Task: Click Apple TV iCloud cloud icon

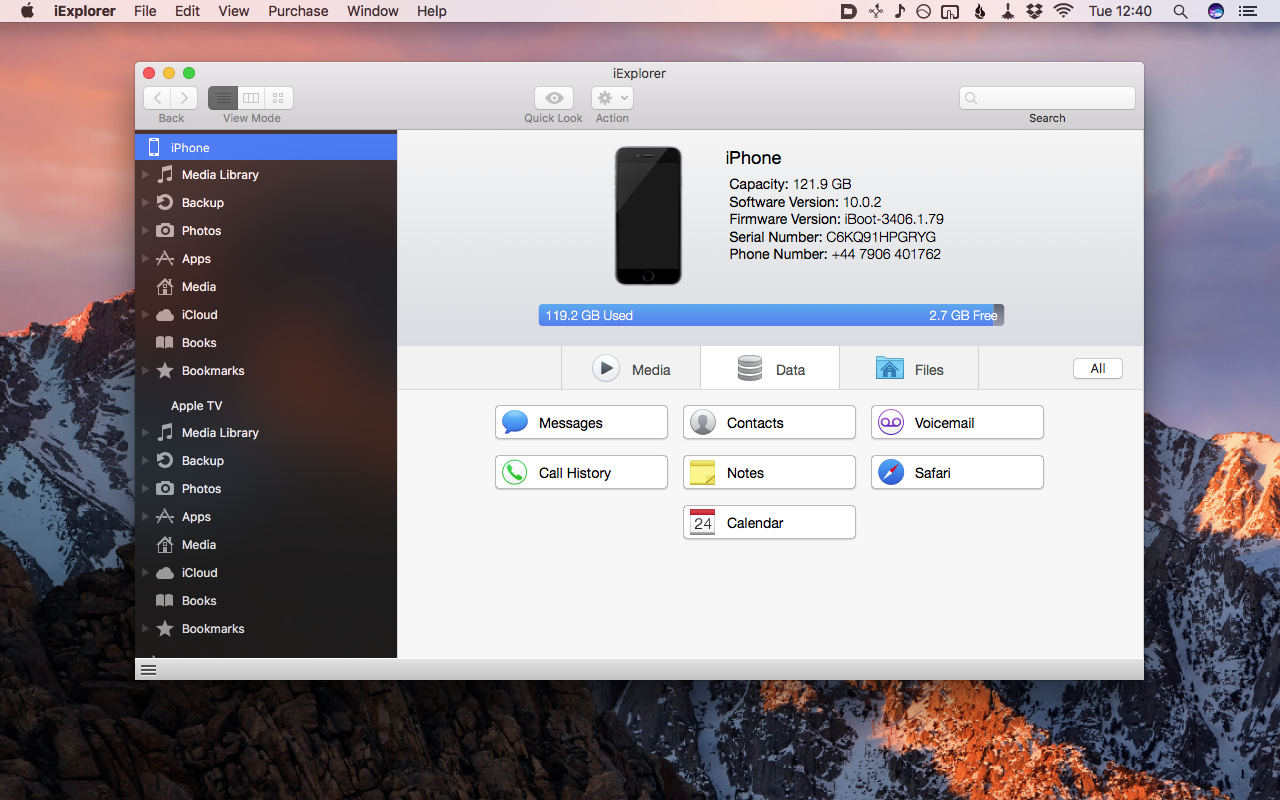Action: [165, 572]
